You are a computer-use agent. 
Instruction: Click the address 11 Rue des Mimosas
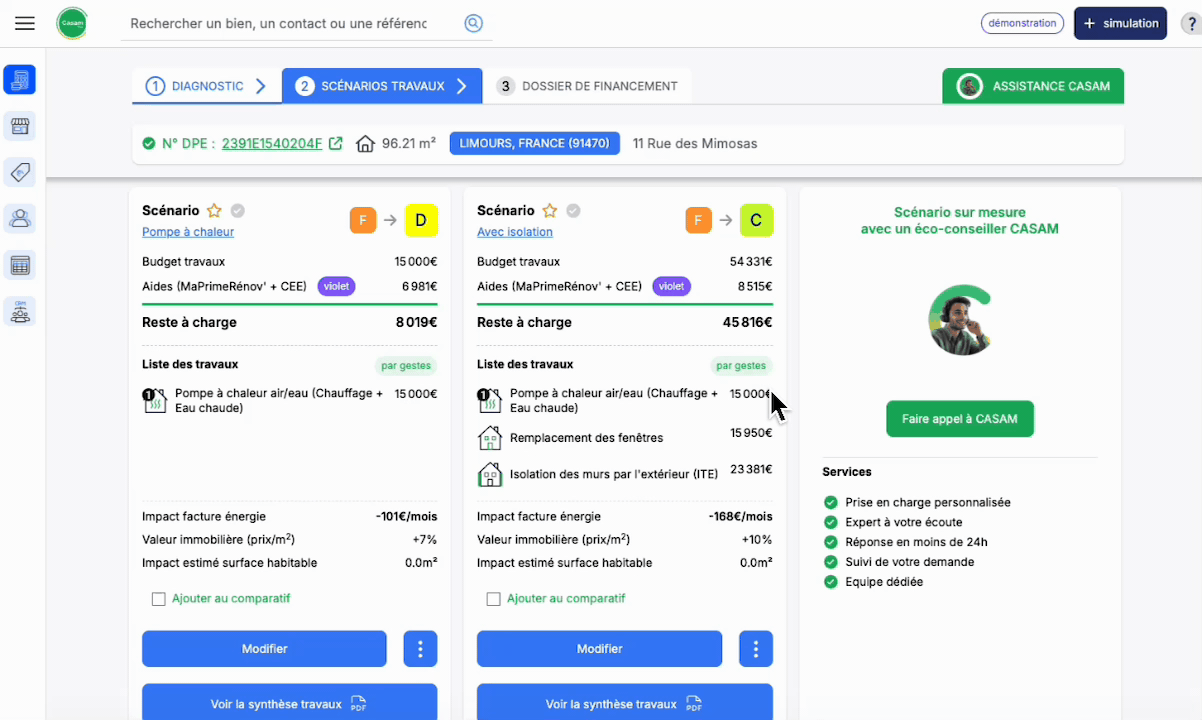695,143
